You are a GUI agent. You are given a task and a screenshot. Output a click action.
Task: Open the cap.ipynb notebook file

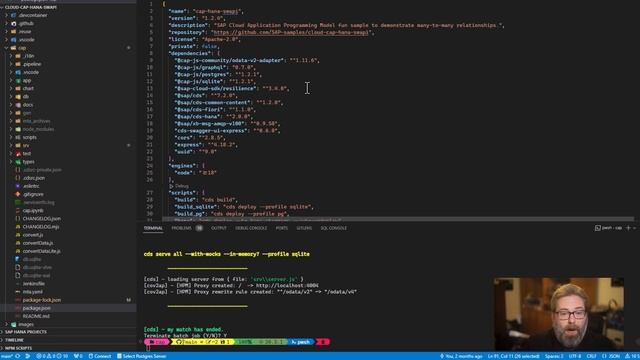pyautogui.click(x=33, y=211)
